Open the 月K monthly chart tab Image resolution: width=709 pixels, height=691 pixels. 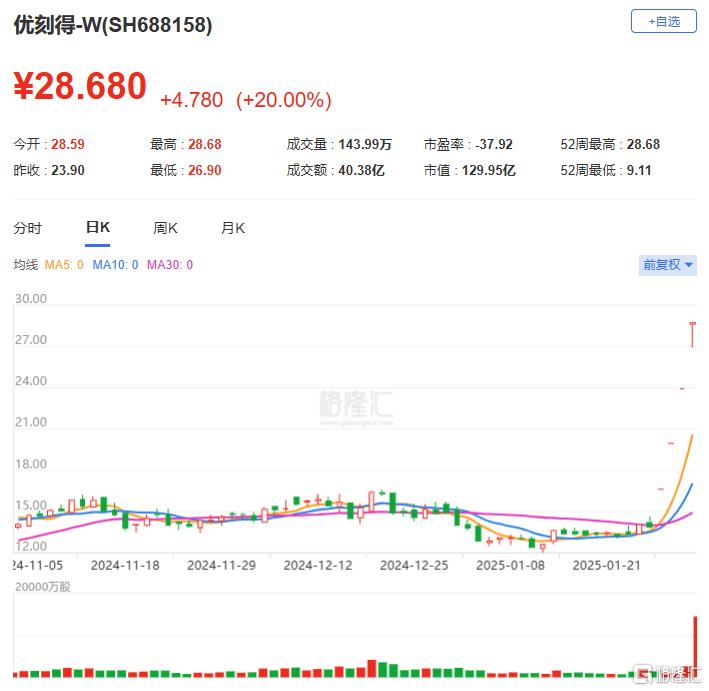pyautogui.click(x=233, y=228)
